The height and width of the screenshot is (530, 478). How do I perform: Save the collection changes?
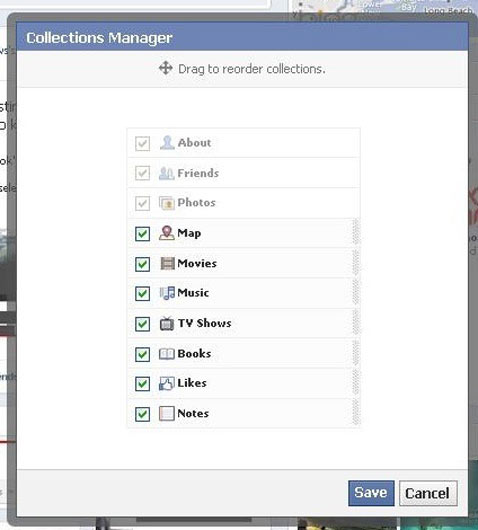[x=371, y=493]
